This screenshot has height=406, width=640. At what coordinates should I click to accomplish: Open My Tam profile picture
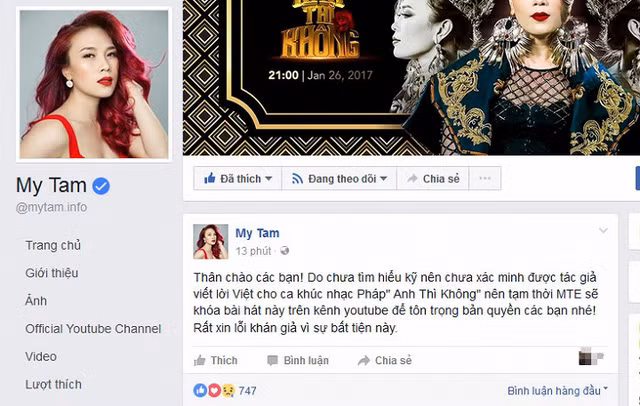(x=94, y=84)
